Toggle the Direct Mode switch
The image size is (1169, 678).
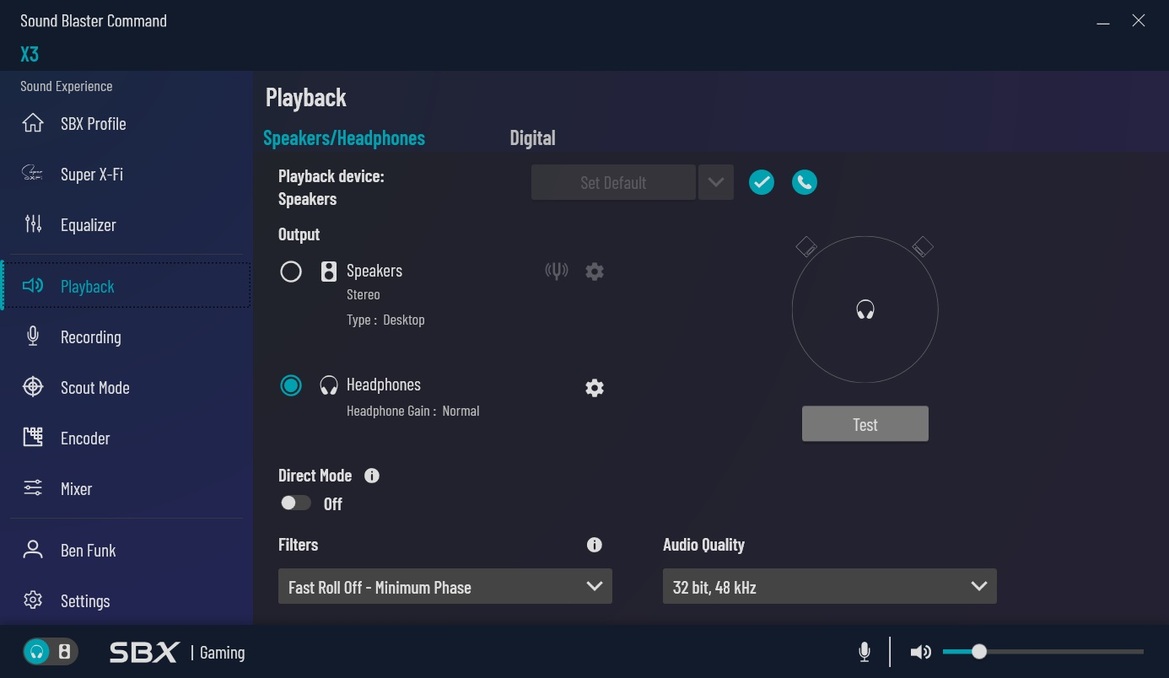coord(295,503)
